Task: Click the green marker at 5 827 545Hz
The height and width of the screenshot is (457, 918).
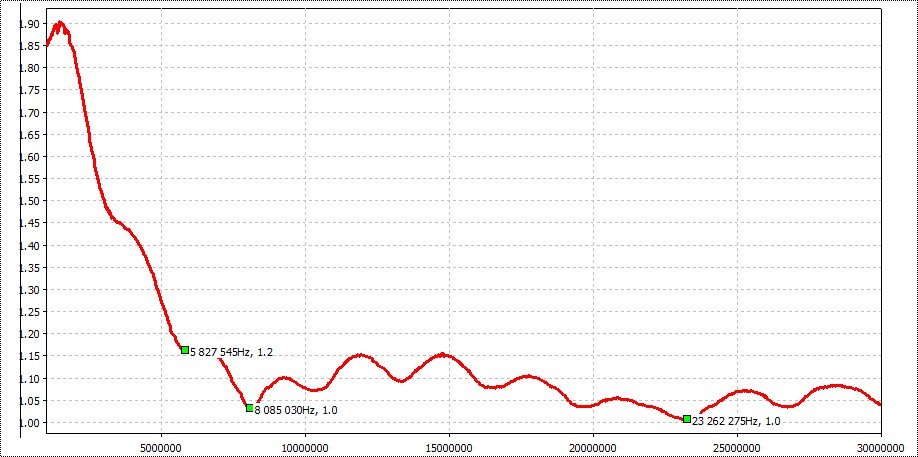Action: 185,350
